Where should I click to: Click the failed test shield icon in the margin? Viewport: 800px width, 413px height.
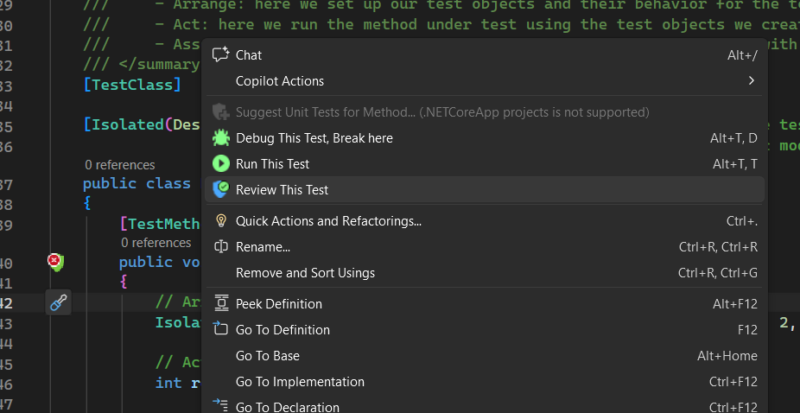click(56, 262)
